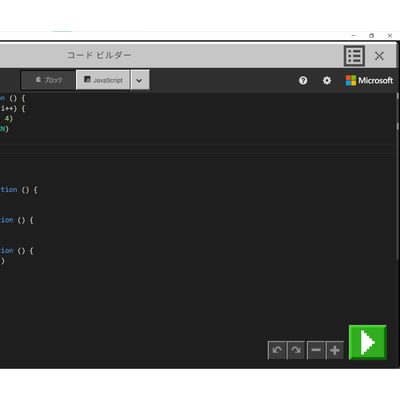Click the code line ending 'i++) {'
The image size is (400, 400).
(13, 108)
